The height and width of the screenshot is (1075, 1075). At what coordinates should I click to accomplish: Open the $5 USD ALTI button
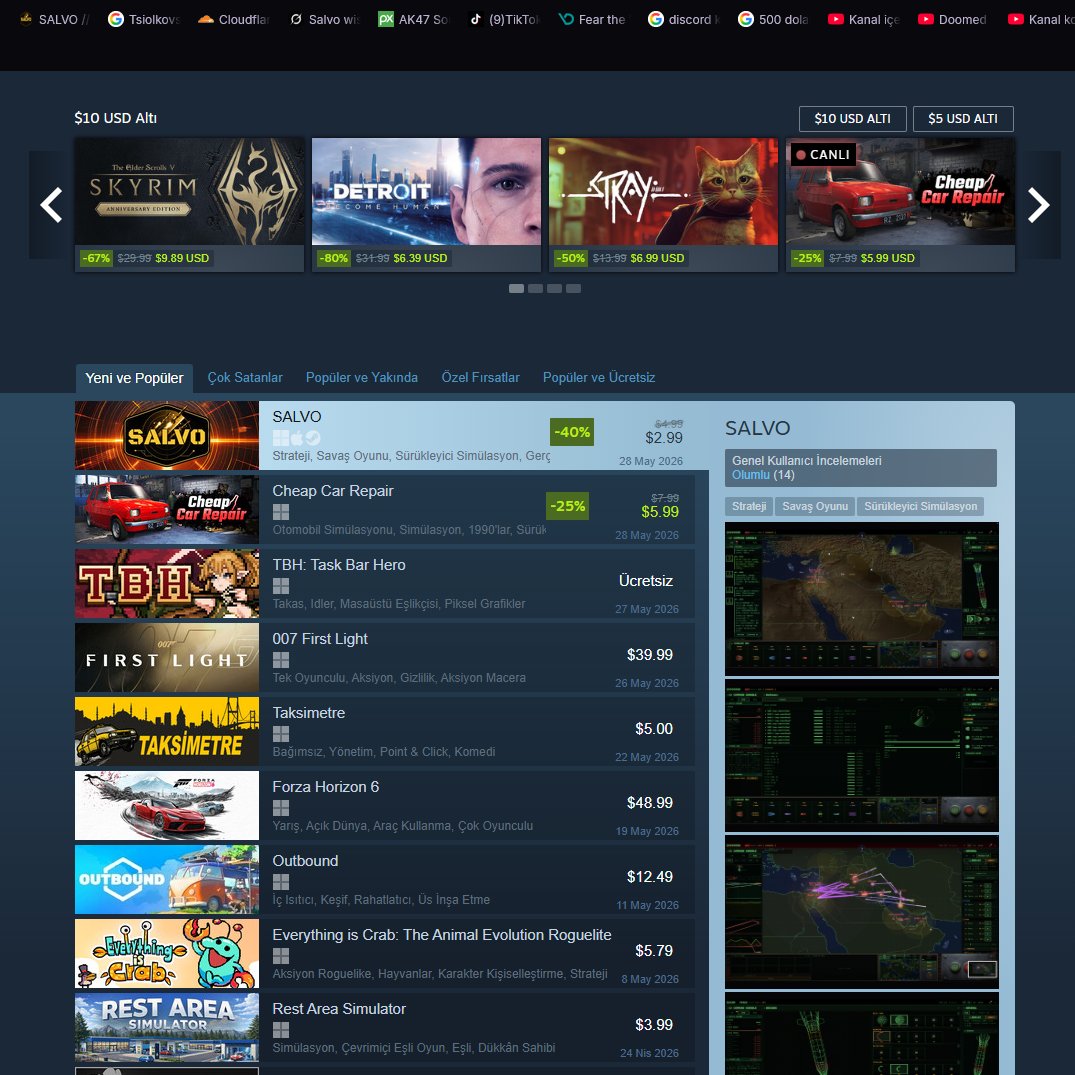(963, 119)
